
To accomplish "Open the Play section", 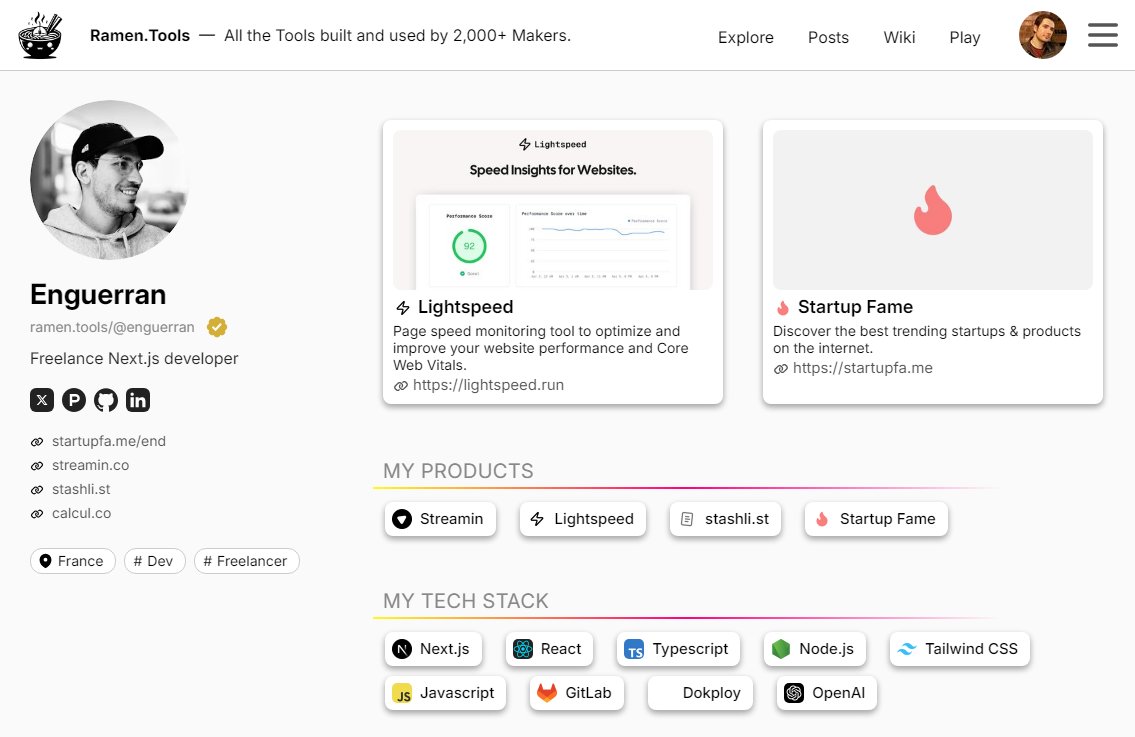I will point(964,37).
